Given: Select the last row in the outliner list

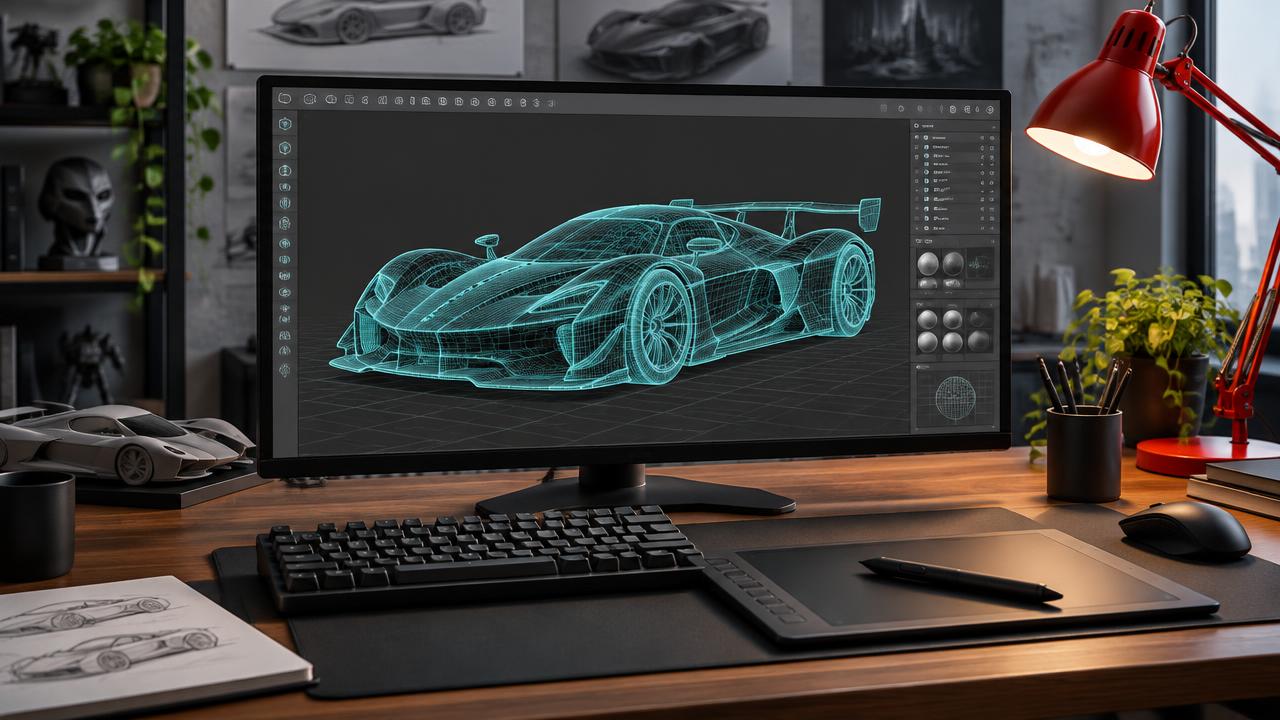Looking at the screenshot, I should click(x=954, y=228).
